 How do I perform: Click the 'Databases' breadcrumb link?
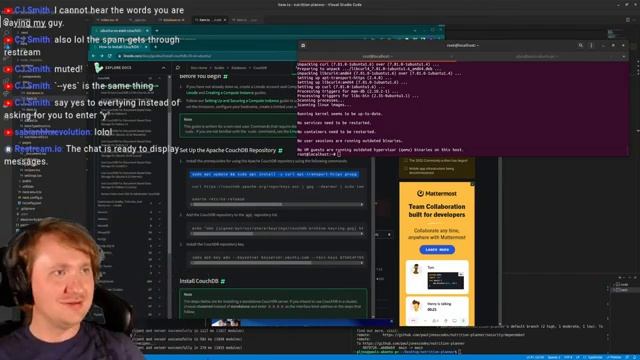point(239,68)
